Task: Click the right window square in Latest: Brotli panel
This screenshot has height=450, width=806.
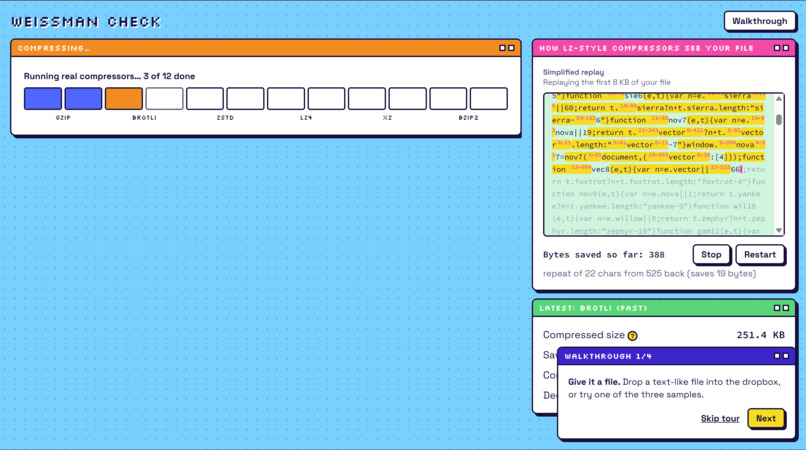Action: [x=785, y=308]
